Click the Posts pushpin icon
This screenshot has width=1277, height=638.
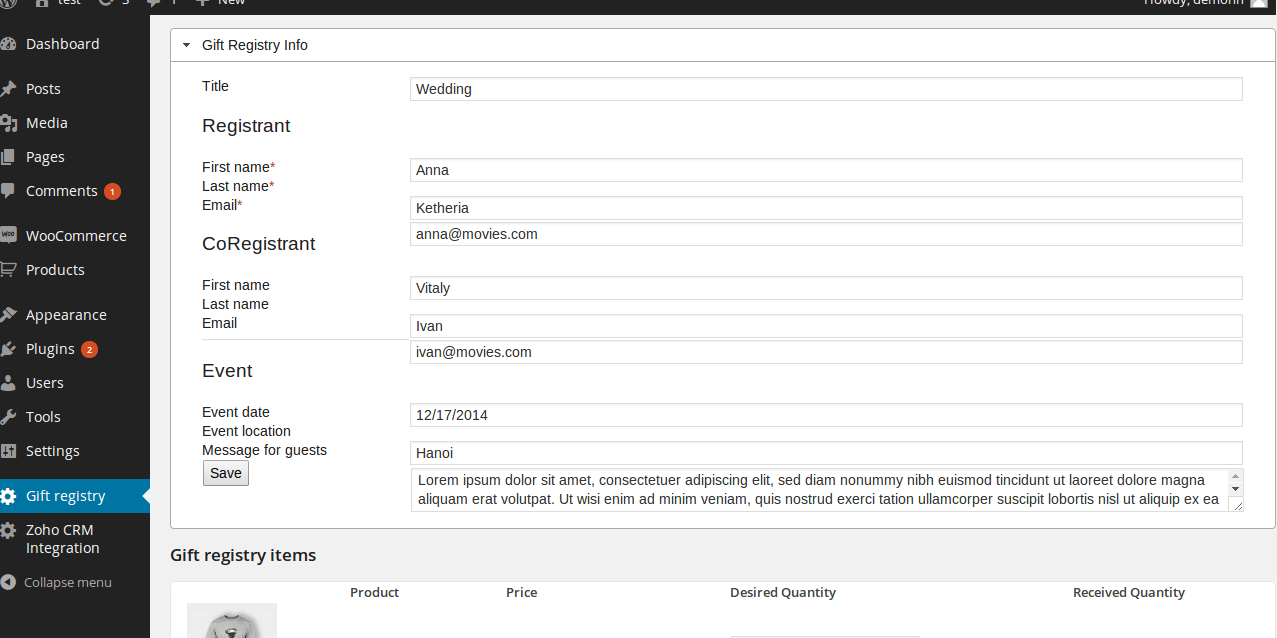pos(9,89)
